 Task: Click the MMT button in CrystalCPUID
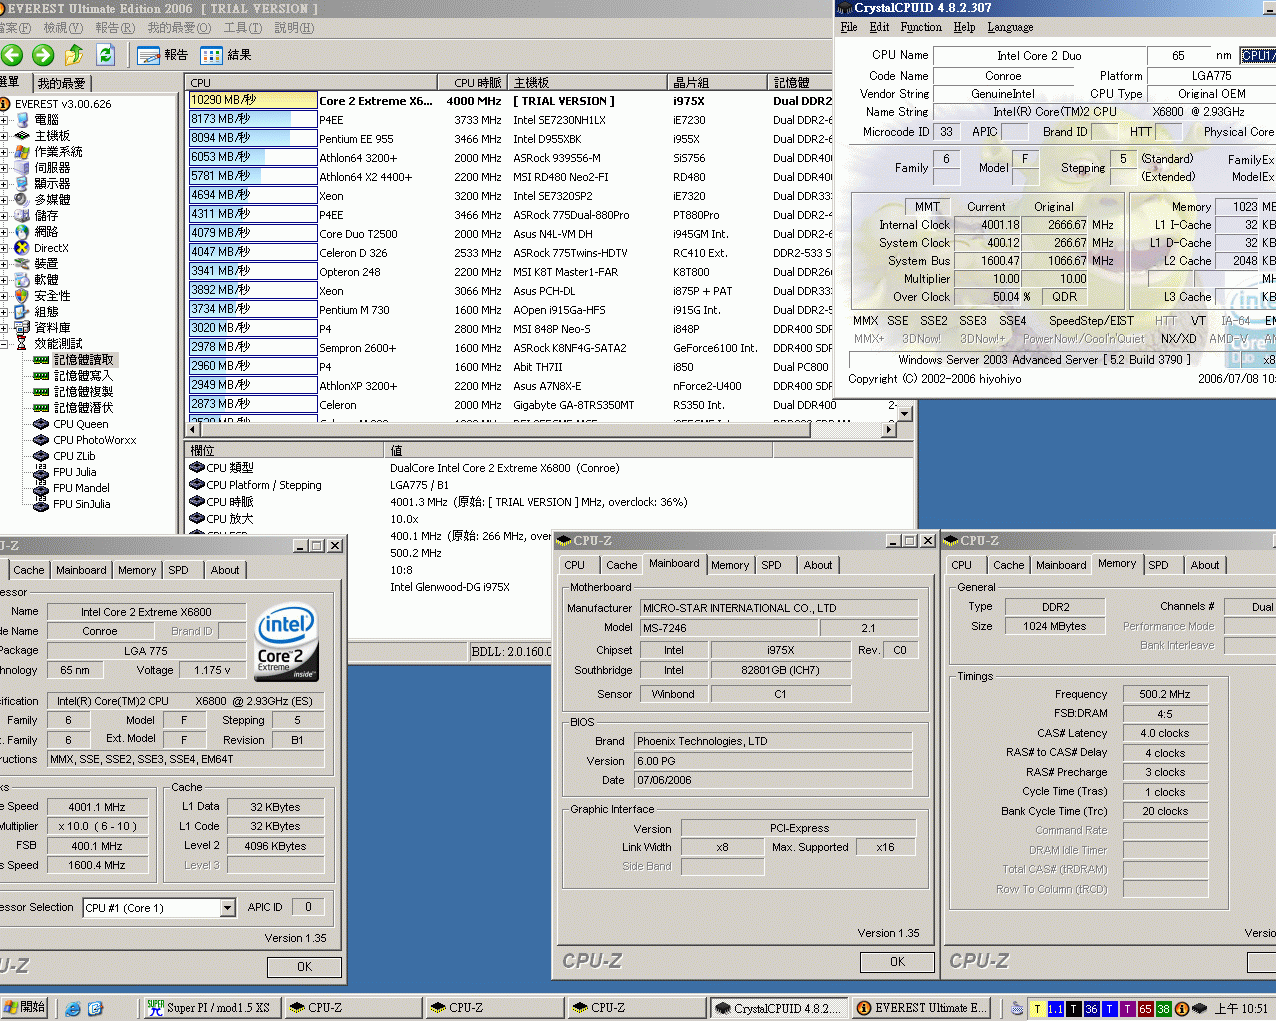coord(927,207)
